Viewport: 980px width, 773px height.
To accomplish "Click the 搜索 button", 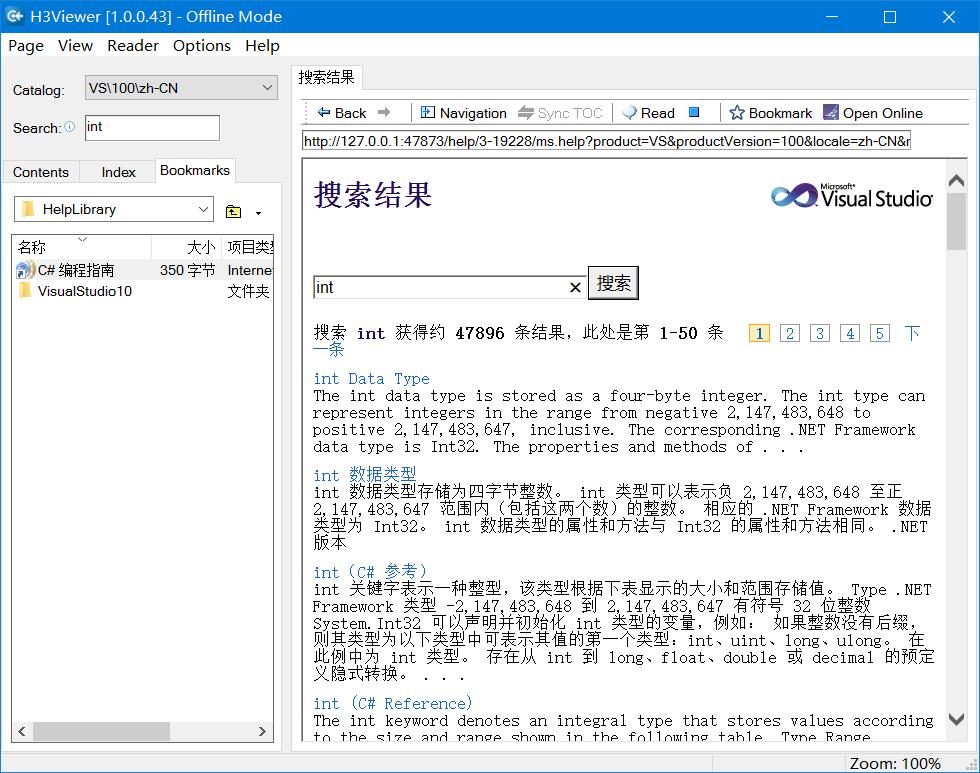I will coord(613,283).
